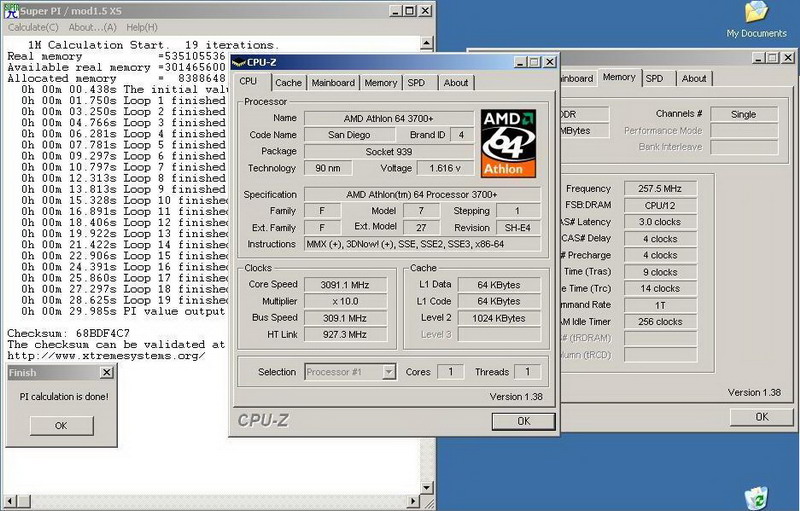Click the Channels # value 'Single'

point(744,114)
